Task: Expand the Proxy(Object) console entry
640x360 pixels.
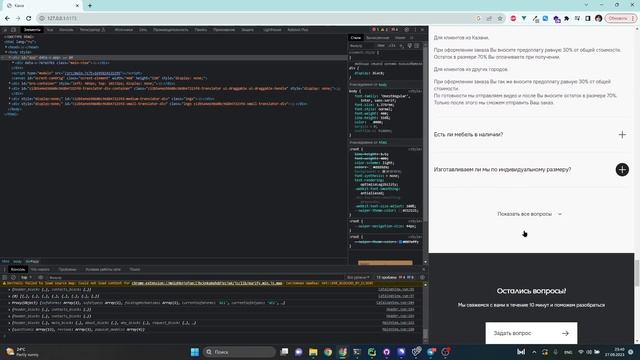Action: 9,303
